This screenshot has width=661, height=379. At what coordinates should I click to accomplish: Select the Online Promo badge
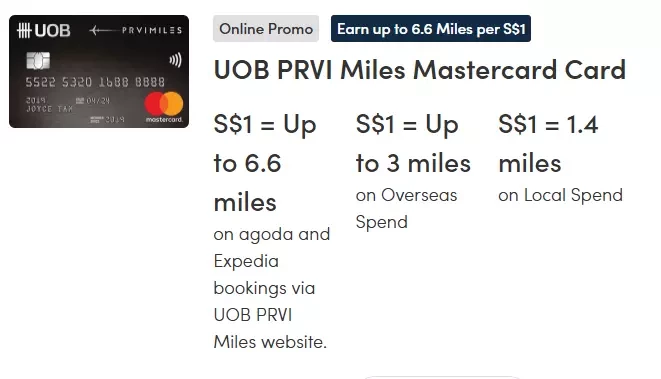[266, 29]
